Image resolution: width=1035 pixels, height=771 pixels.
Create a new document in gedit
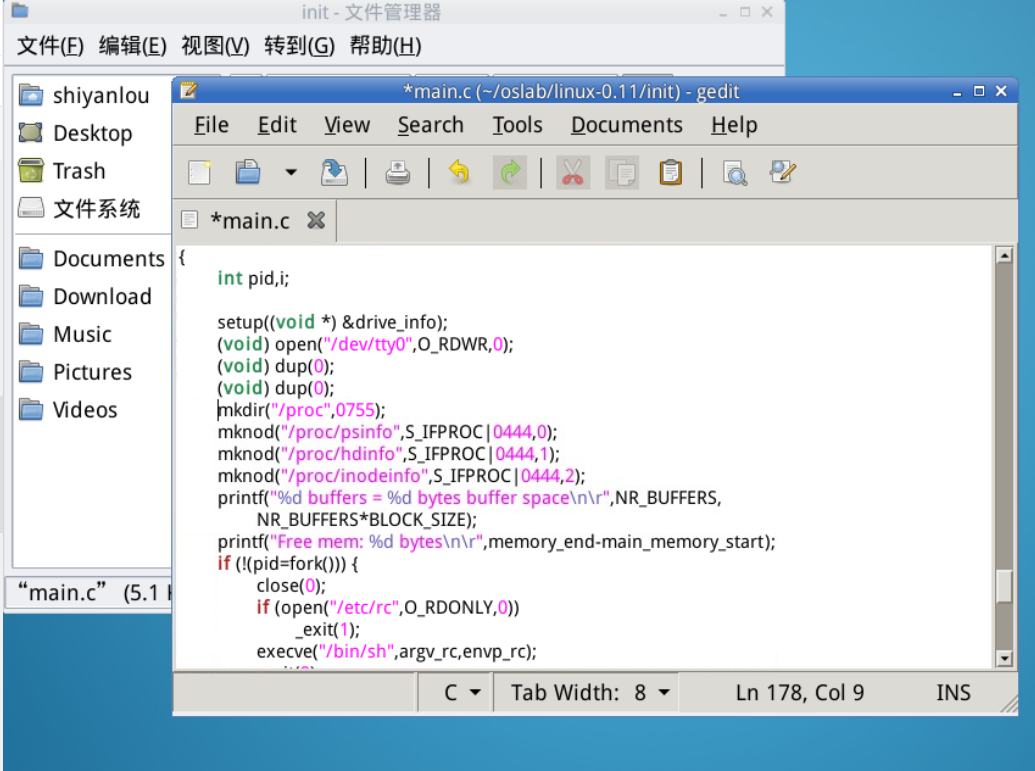pos(200,173)
